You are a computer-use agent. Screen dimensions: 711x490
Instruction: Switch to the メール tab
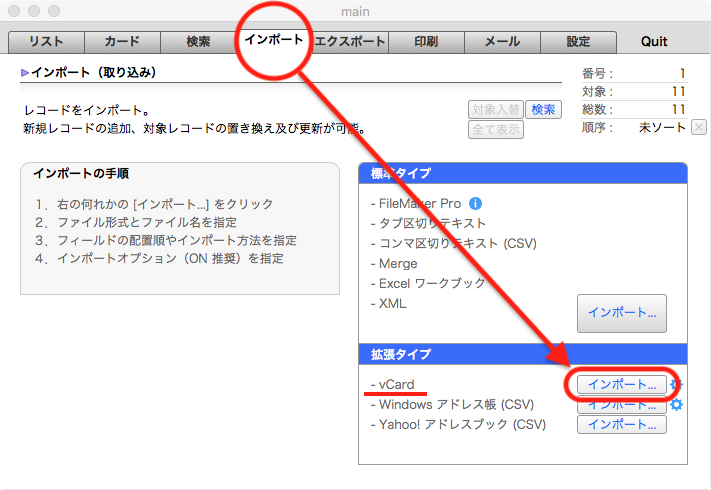click(502, 42)
